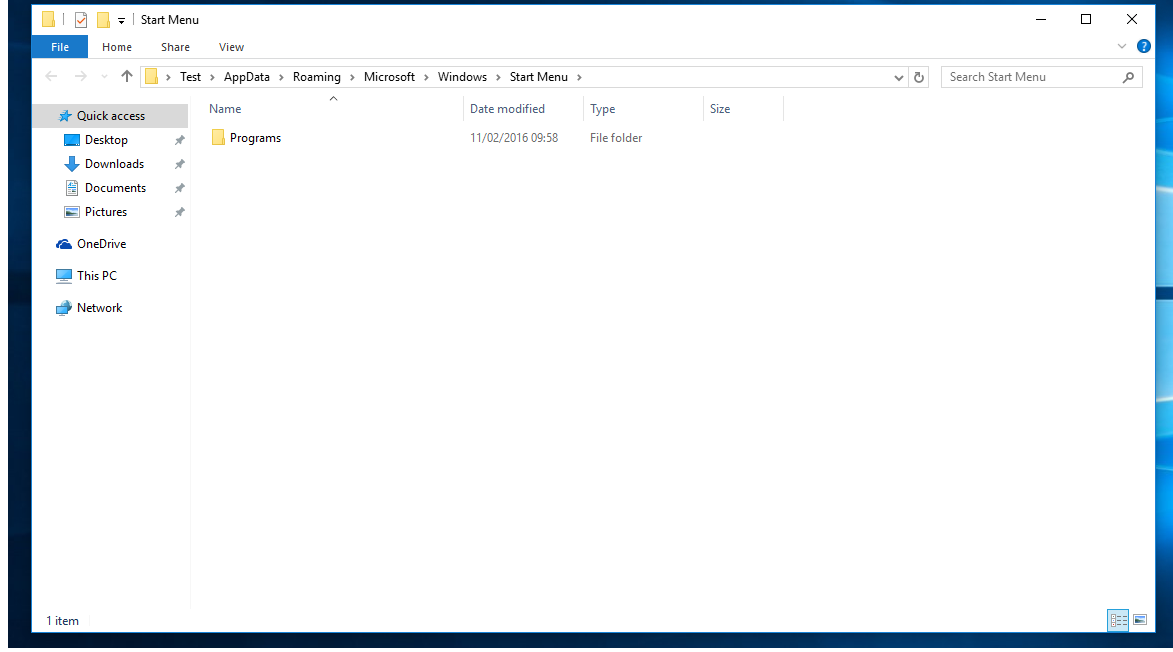Switch to the Home ribbon tab
Viewport: 1173px width, 652px height.
[117, 47]
